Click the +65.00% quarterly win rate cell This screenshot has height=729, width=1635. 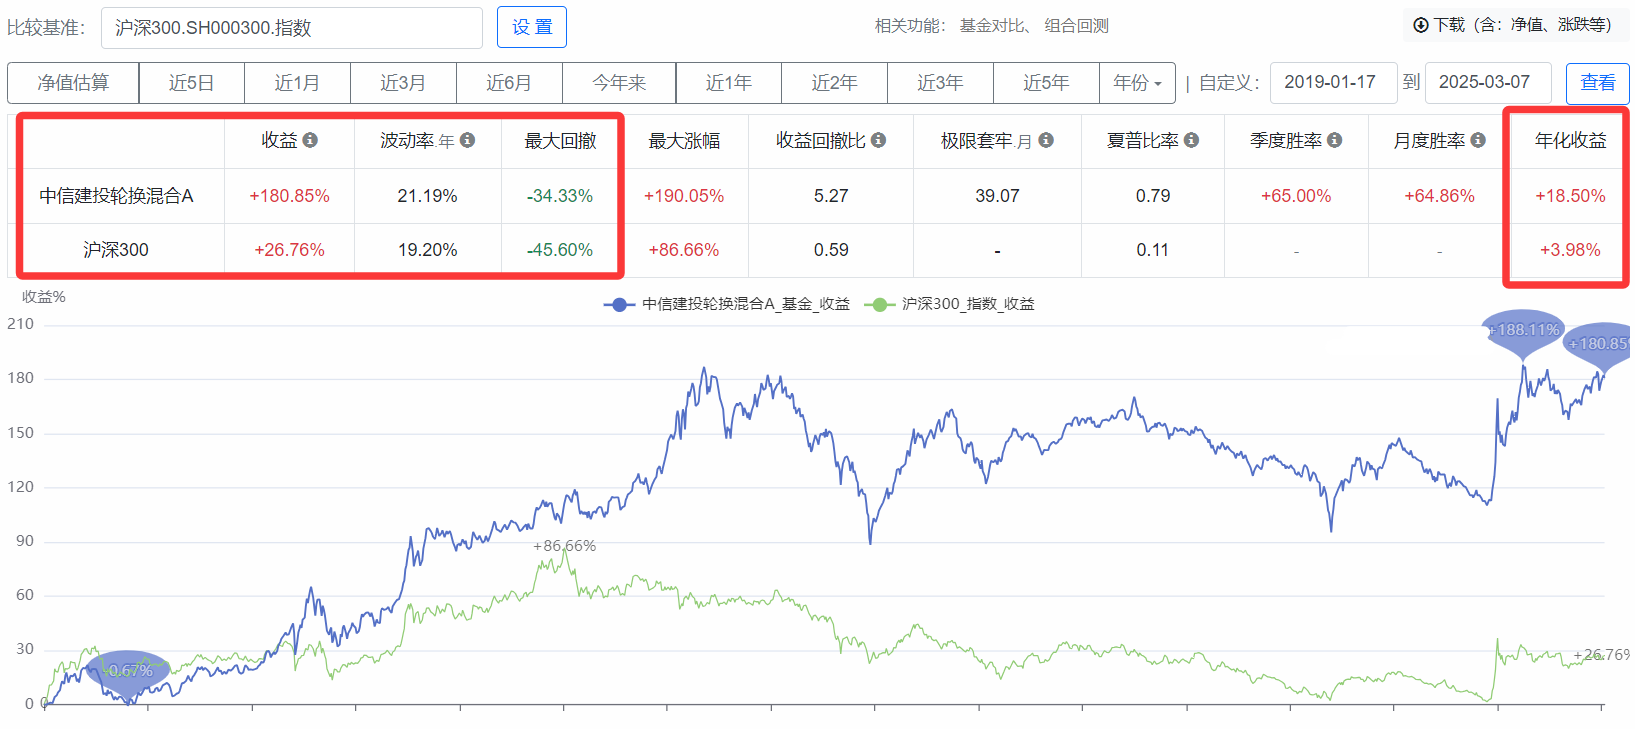click(1296, 196)
